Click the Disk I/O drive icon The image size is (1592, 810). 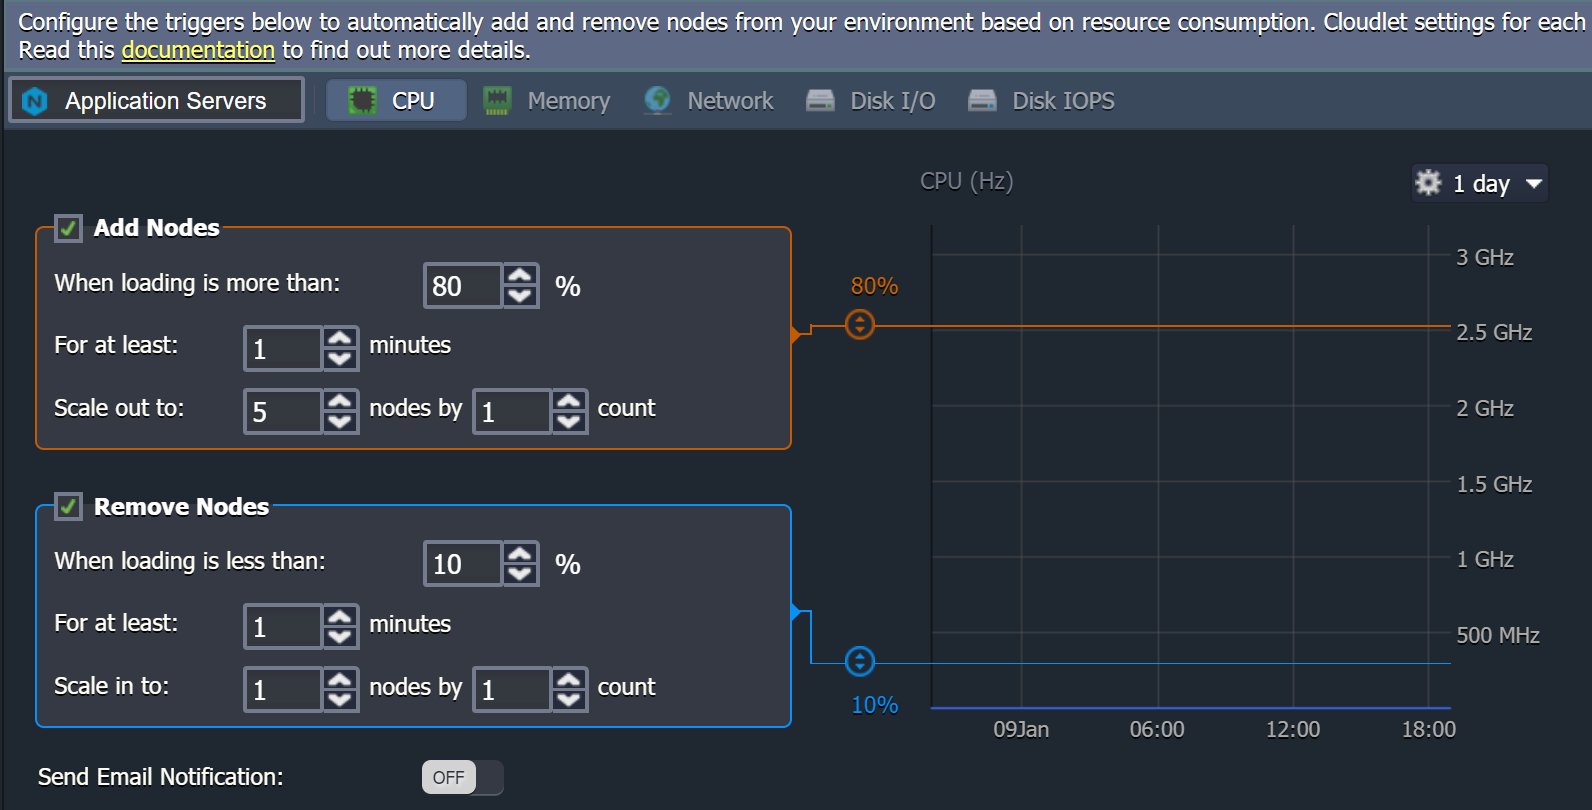[820, 100]
